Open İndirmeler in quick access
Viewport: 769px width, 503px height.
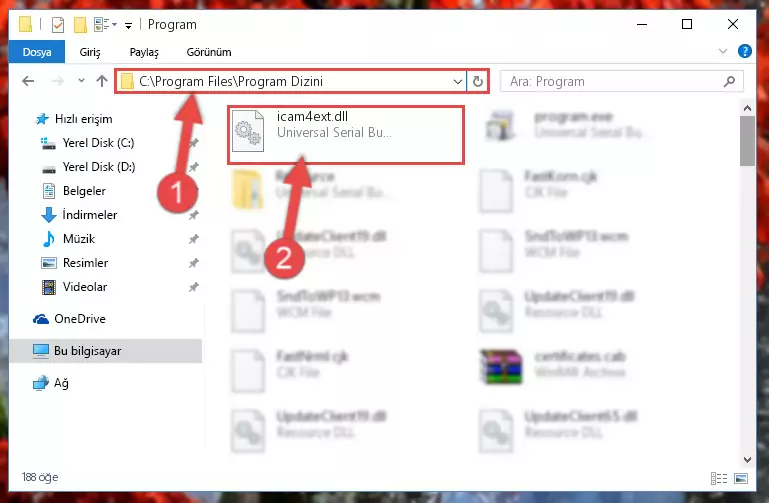click(90, 215)
